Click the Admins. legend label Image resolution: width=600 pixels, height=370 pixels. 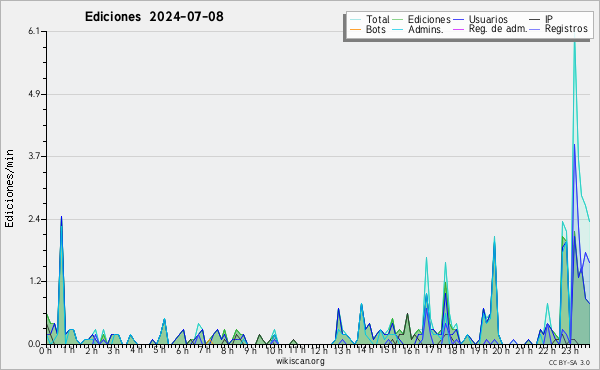pyautogui.click(x=426, y=29)
